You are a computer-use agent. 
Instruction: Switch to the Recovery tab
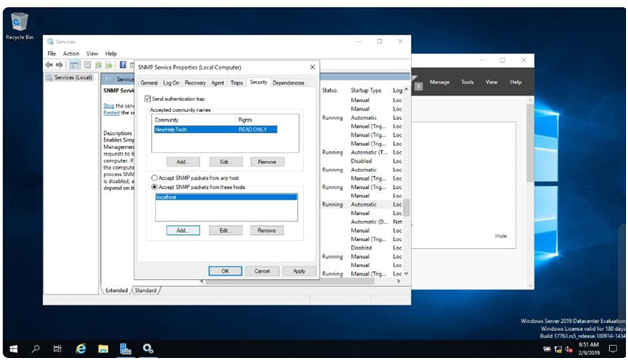[x=195, y=83]
